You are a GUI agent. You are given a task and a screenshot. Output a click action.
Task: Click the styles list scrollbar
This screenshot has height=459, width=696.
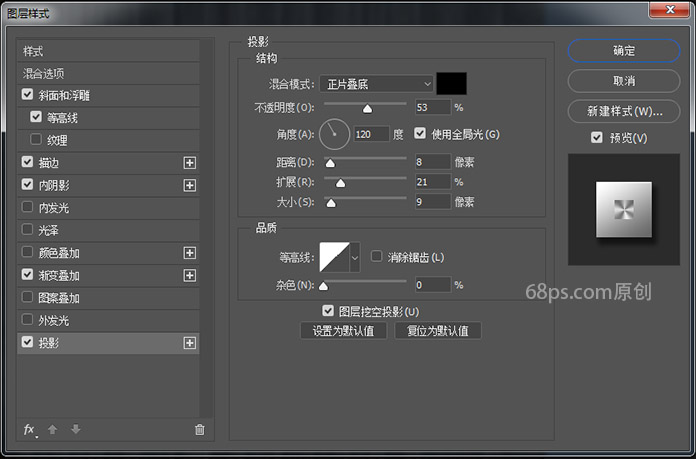tap(206, 229)
